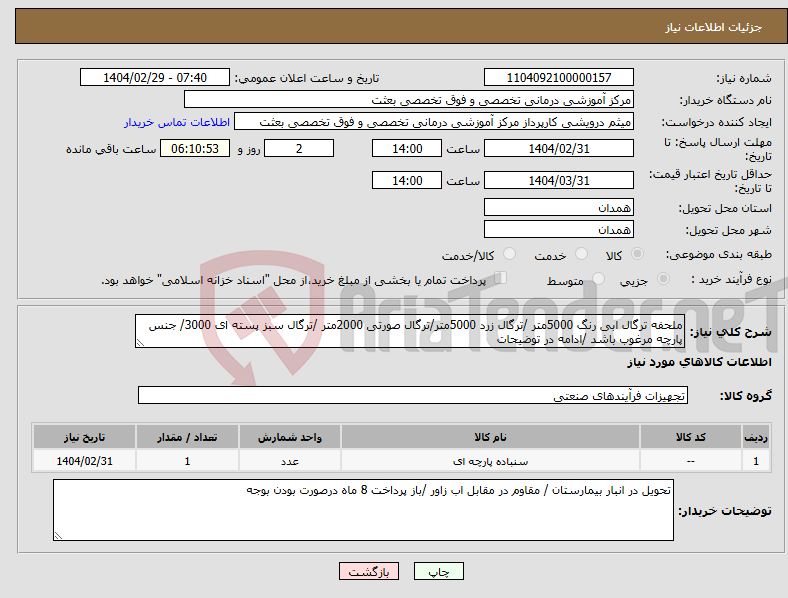Open اطلاعات تماس خریدار link

click(177, 122)
